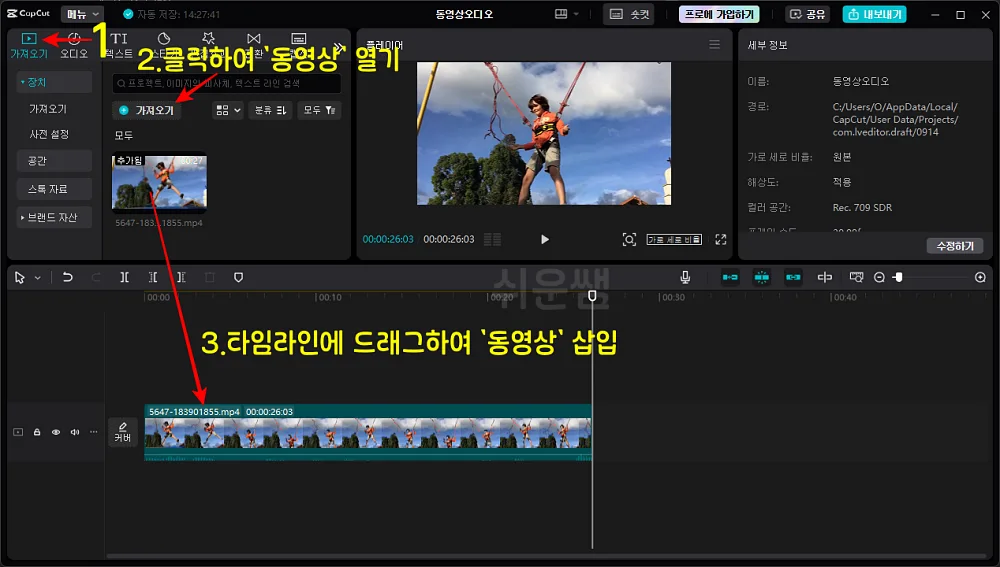
Task: Click the delete-right trim icon
Action: click(181, 277)
